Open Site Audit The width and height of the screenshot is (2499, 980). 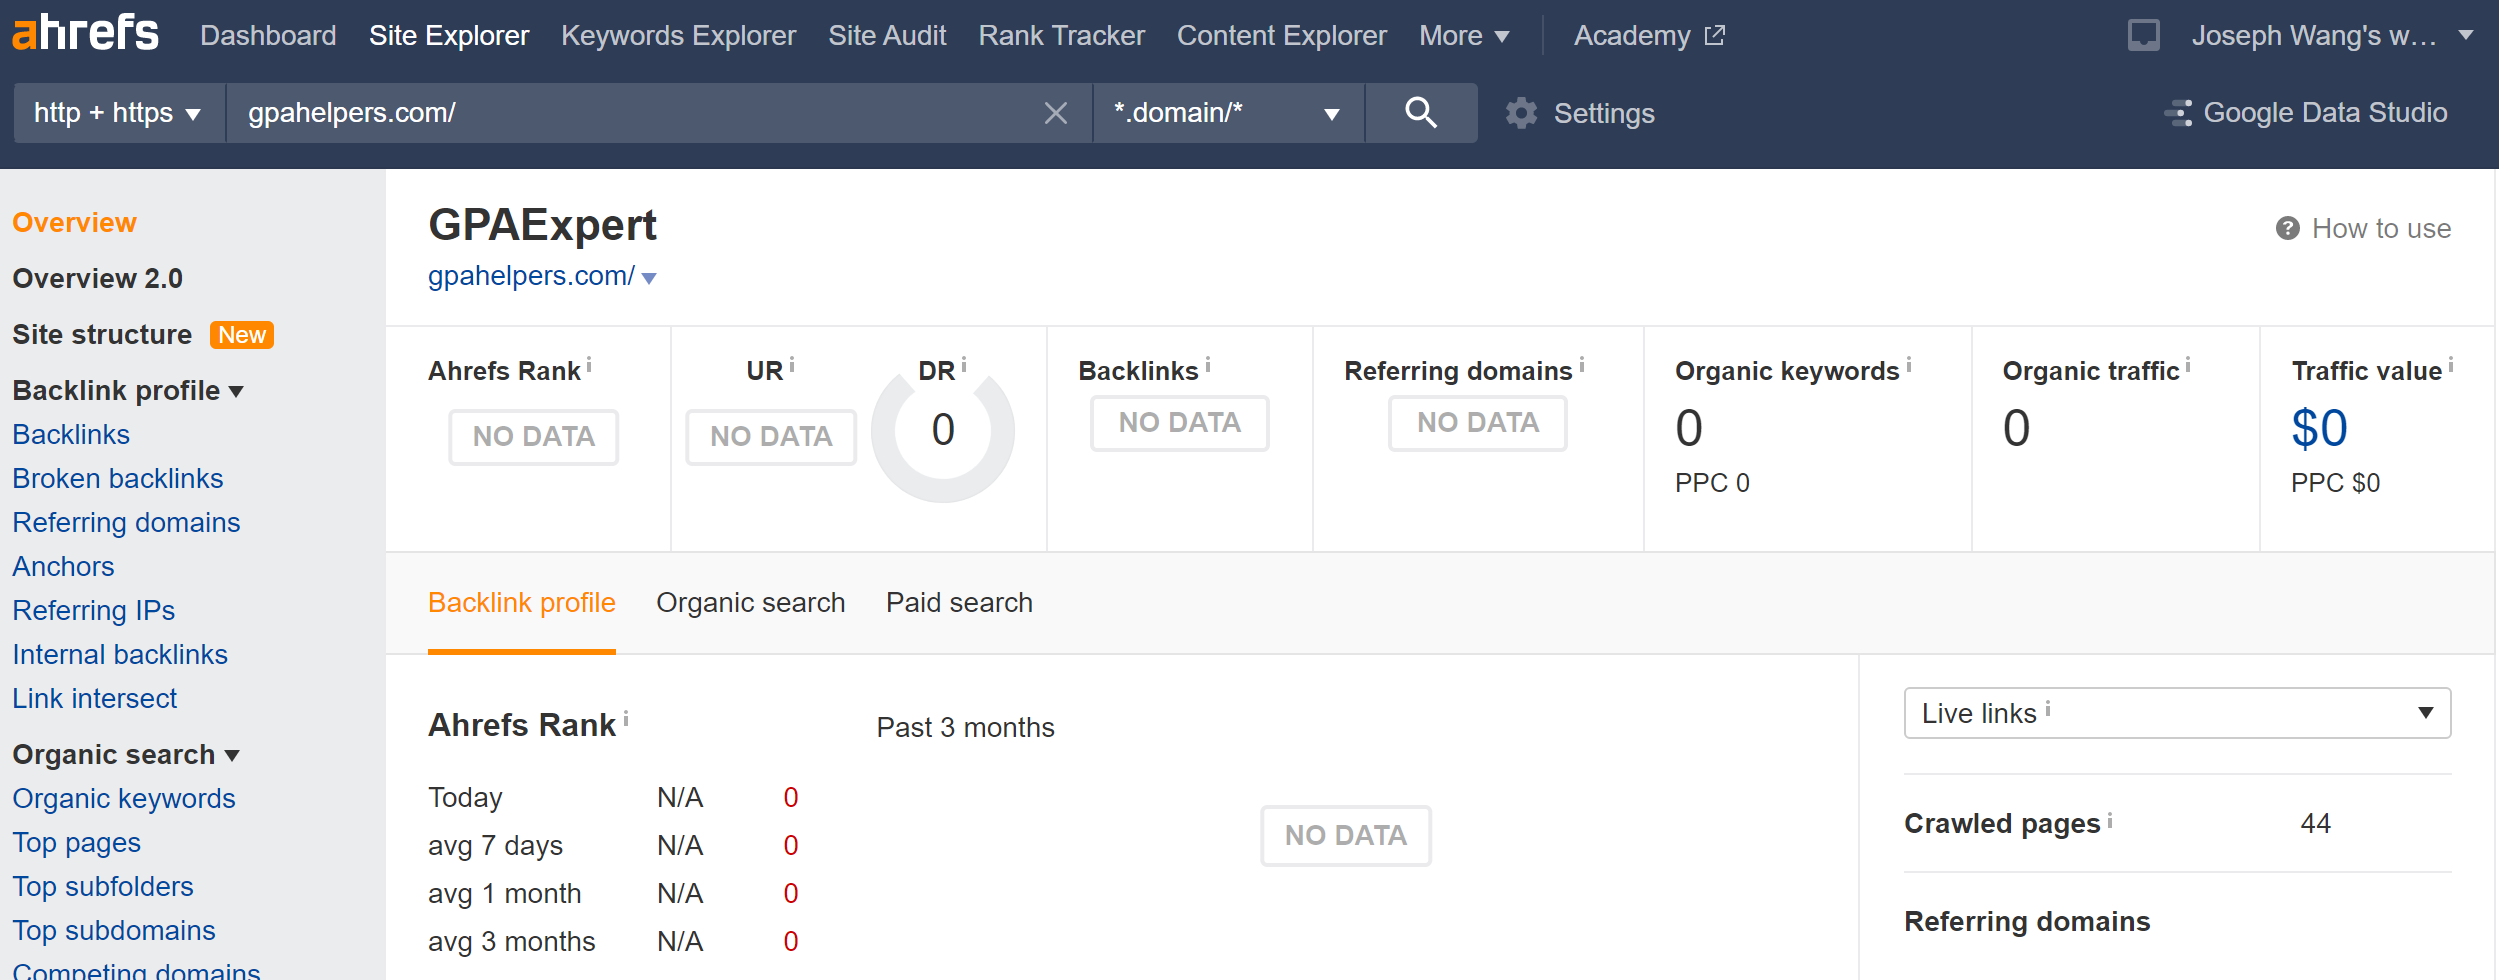pos(887,35)
